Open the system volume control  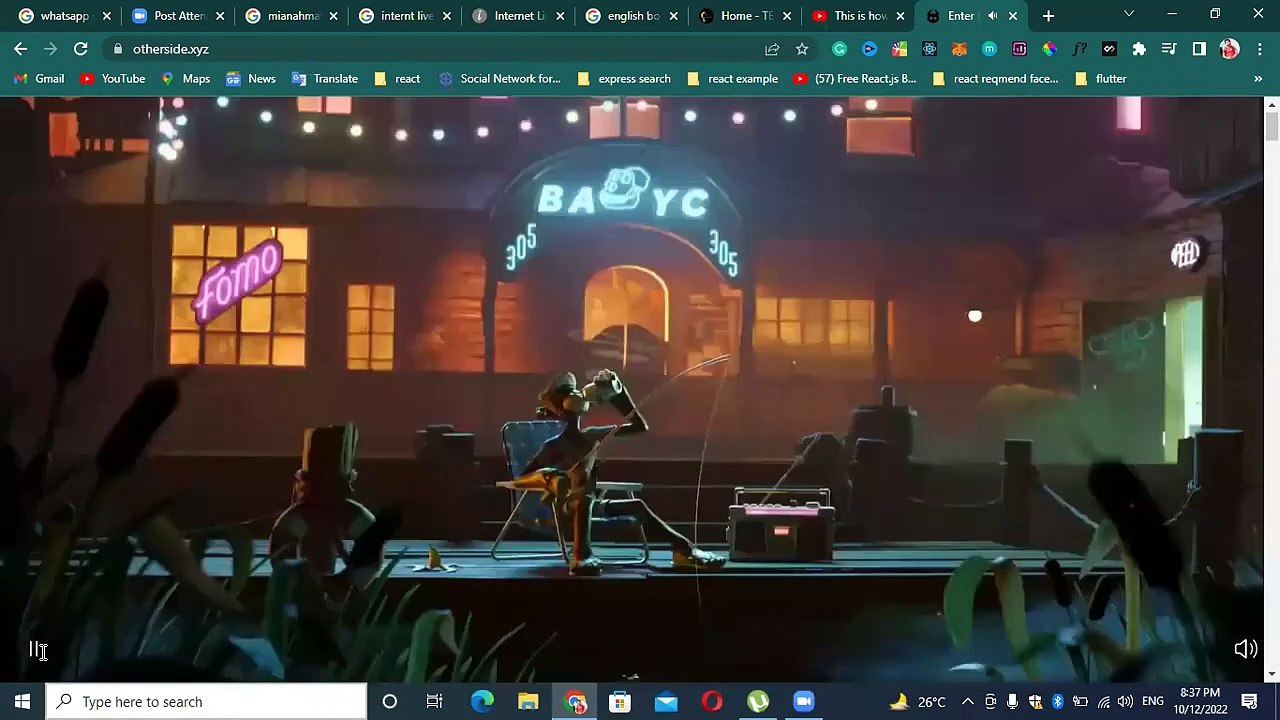[x=1125, y=701]
